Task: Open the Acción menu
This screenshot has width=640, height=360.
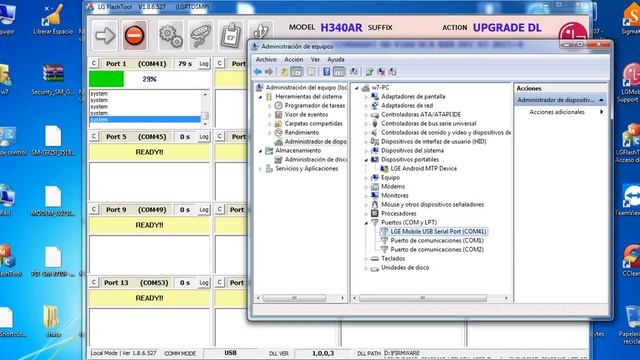Action: (x=293, y=60)
